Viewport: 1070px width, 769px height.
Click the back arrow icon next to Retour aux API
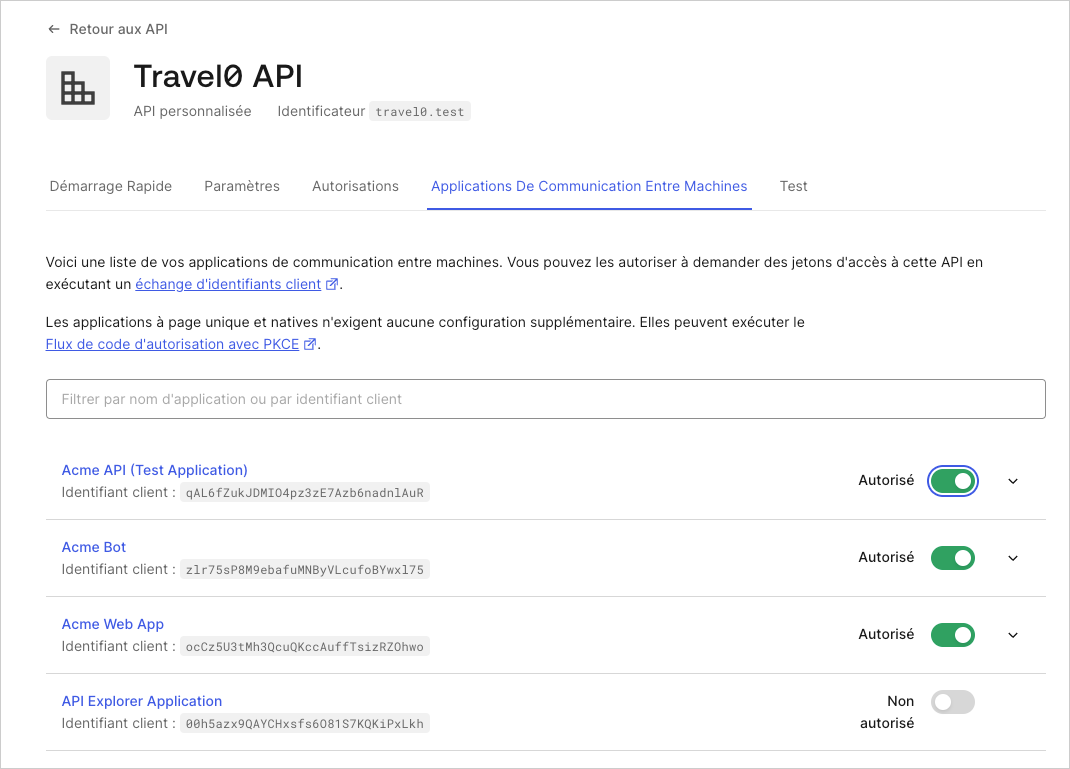pyautogui.click(x=54, y=29)
